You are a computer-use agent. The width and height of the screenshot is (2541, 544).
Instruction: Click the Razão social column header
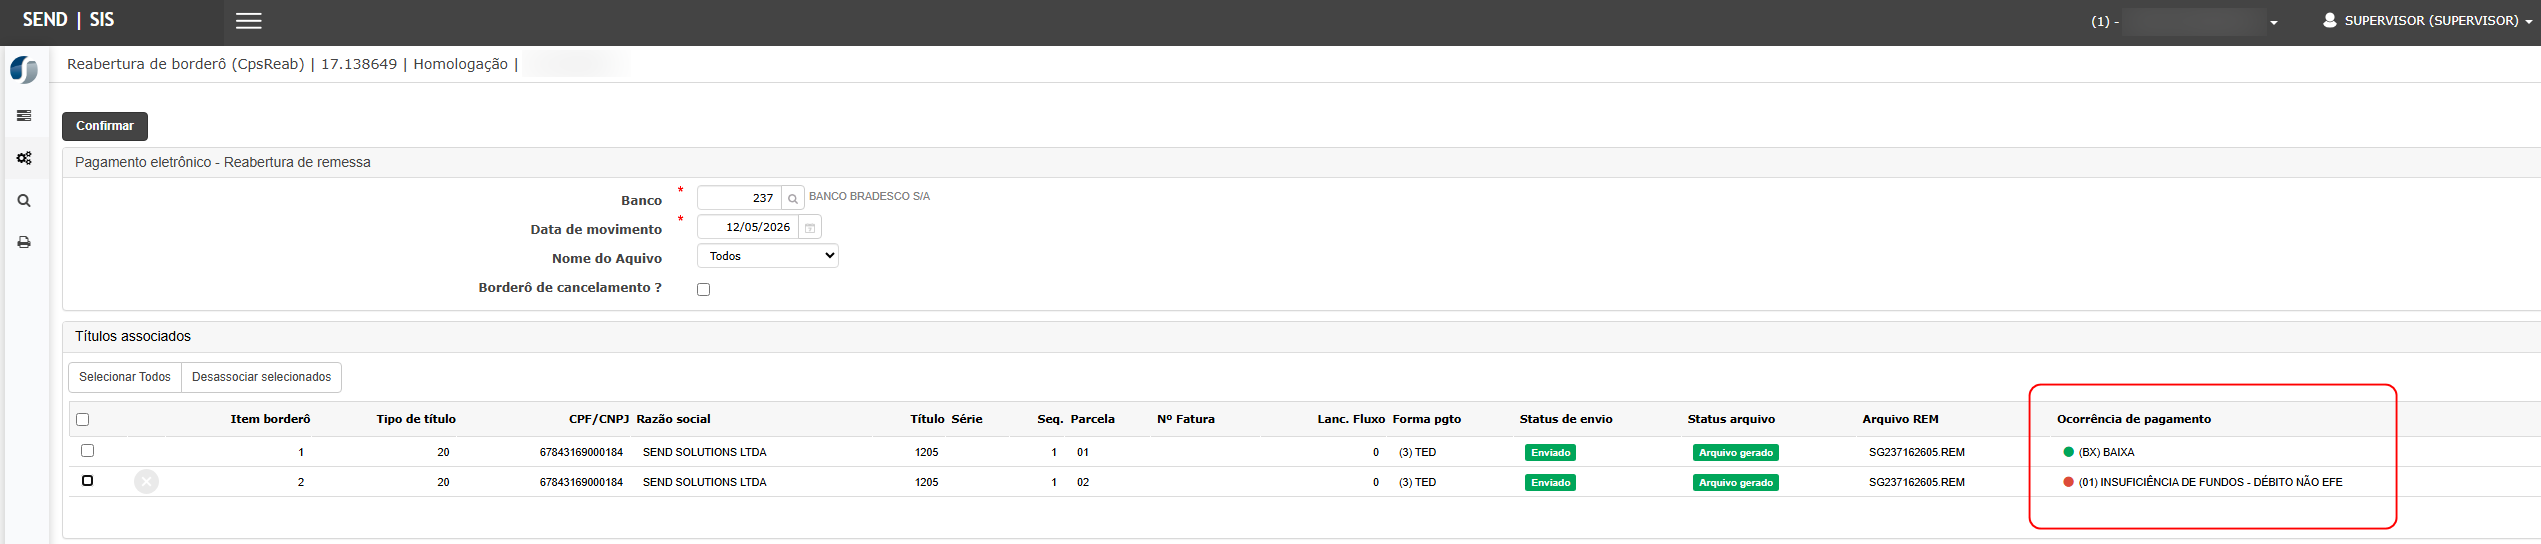[673, 419]
